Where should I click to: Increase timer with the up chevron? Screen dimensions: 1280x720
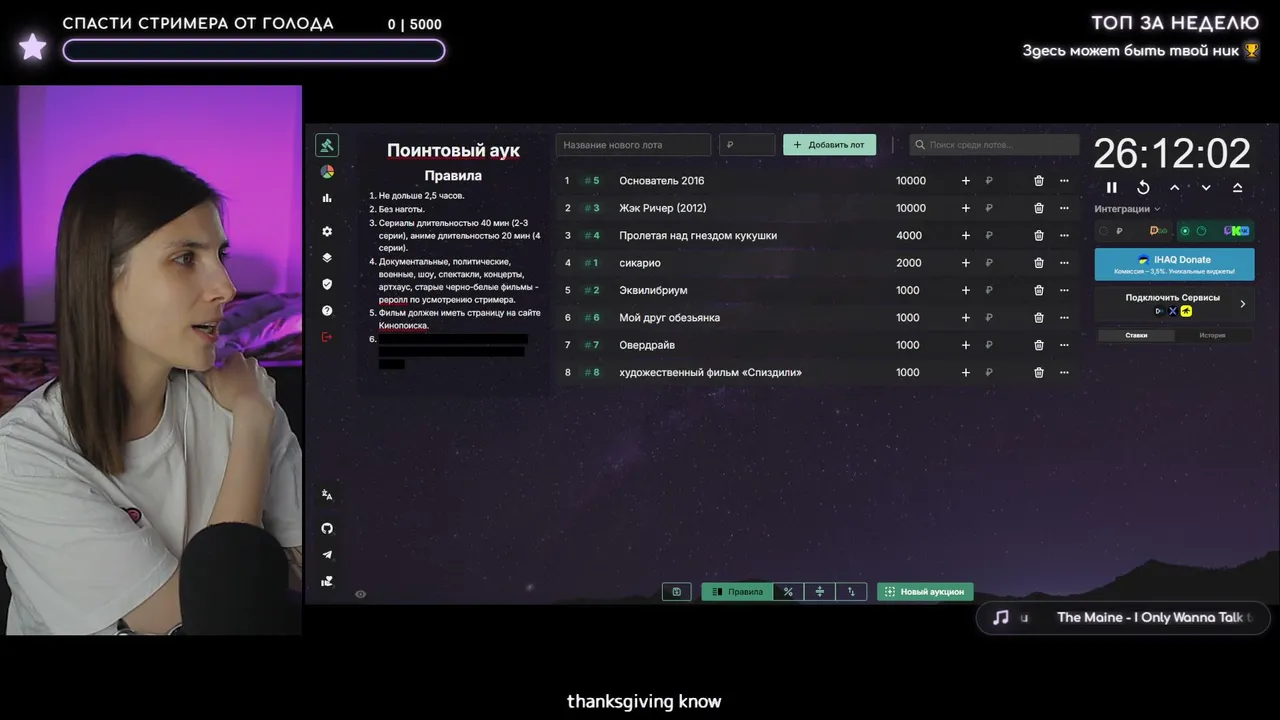[1175, 188]
